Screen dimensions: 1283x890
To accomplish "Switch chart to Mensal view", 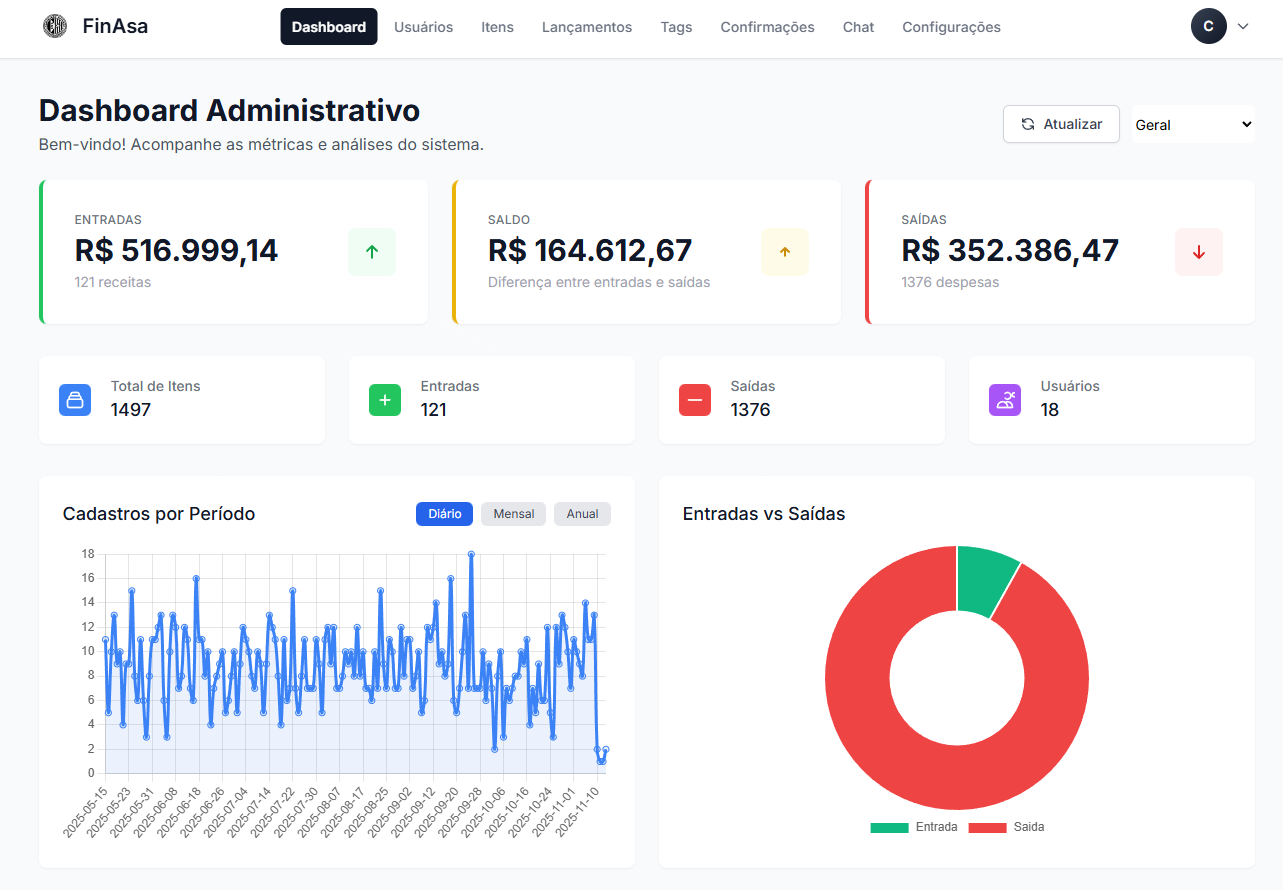I will pos(514,514).
